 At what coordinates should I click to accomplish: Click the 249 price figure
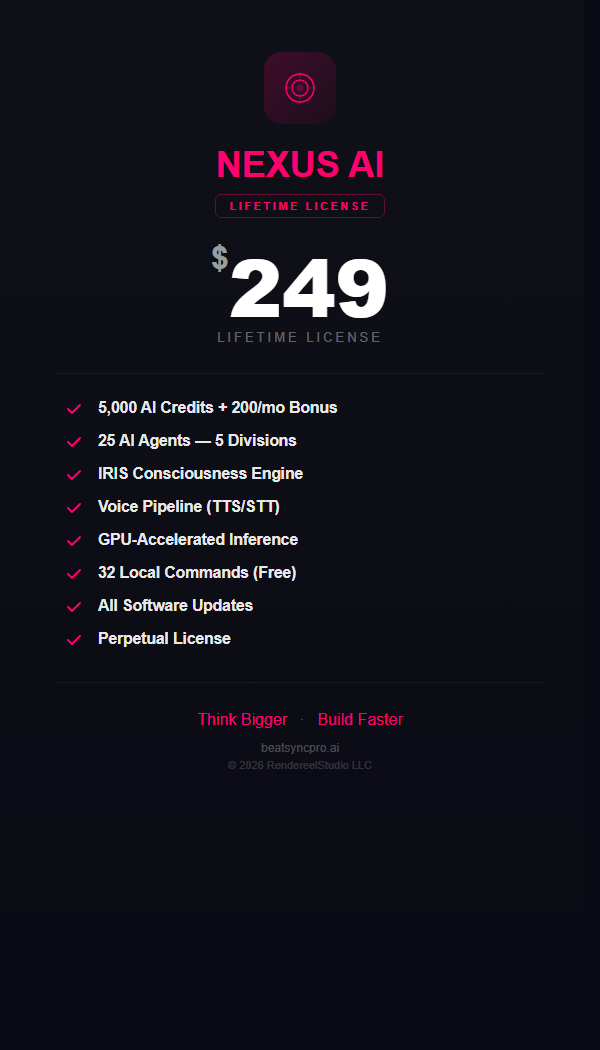click(x=308, y=290)
